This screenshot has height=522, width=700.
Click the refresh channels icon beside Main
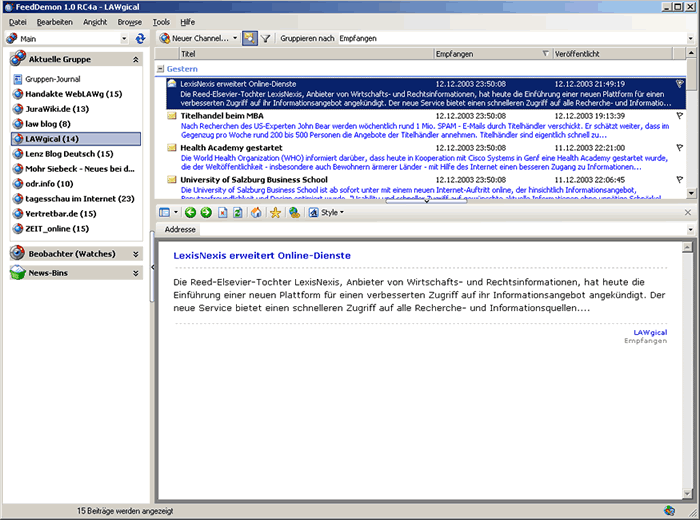coord(140,38)
